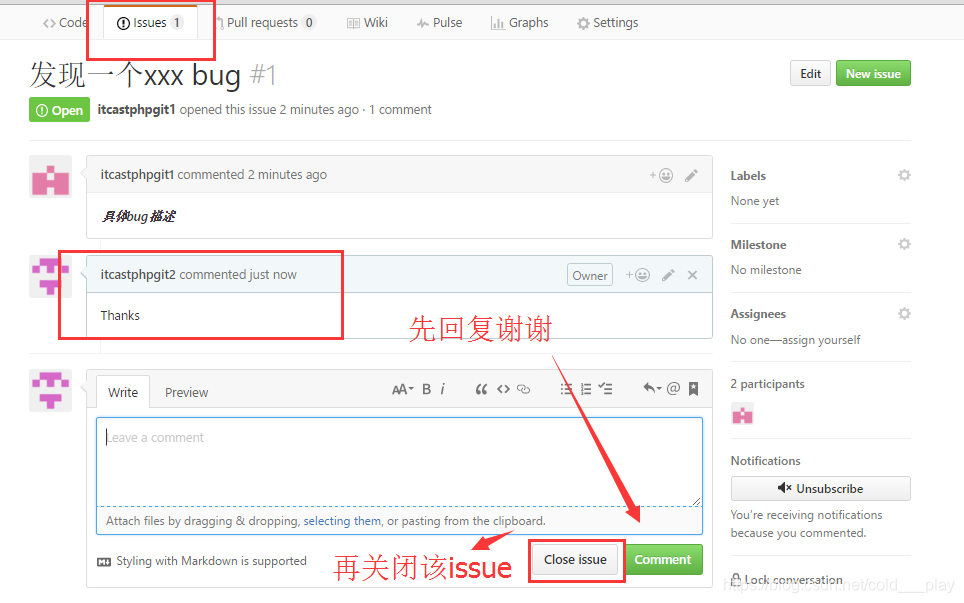The image size is (964, 603).
Task: Click the Close issue button
Action: pyautogui.click(x=575, y=559)
